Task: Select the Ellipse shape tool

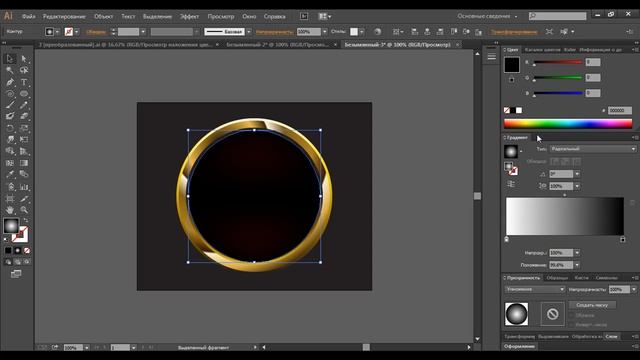Action: point(24,93)
